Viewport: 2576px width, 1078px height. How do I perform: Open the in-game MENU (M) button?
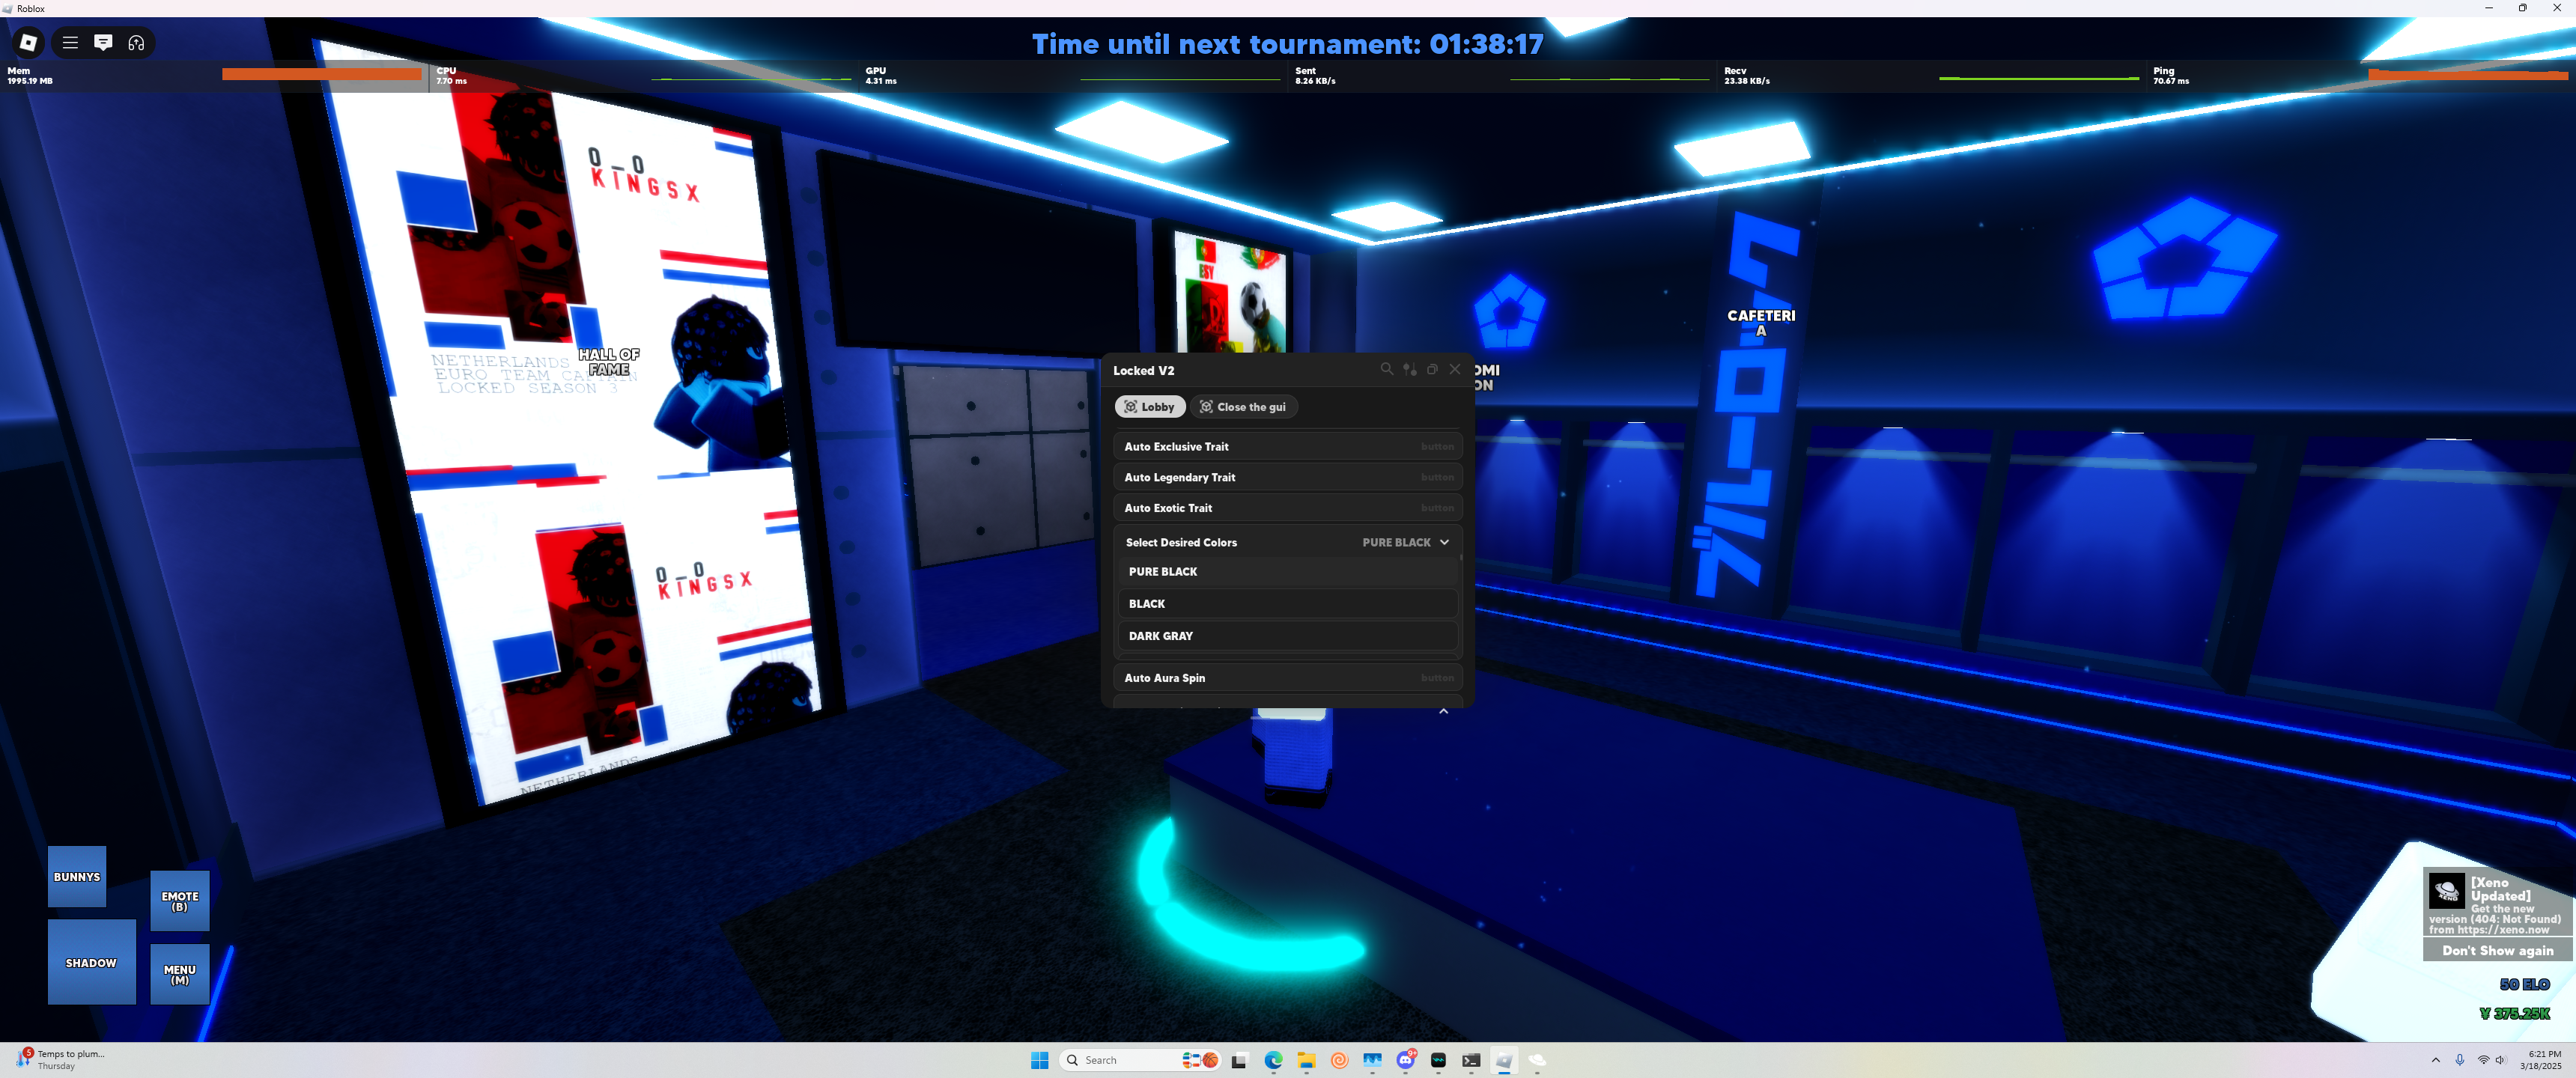[x=180, y=974]
